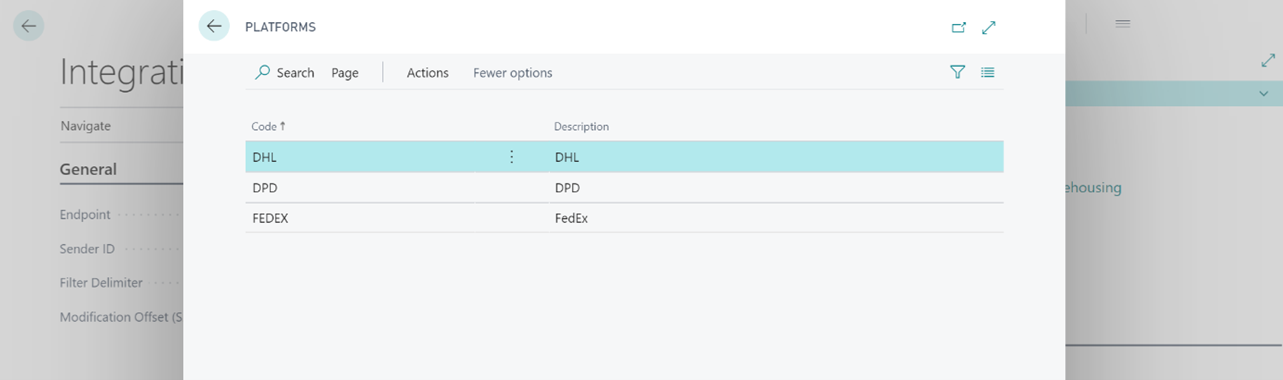Expand the background page with diagonal arrows

coord(1268,61)
